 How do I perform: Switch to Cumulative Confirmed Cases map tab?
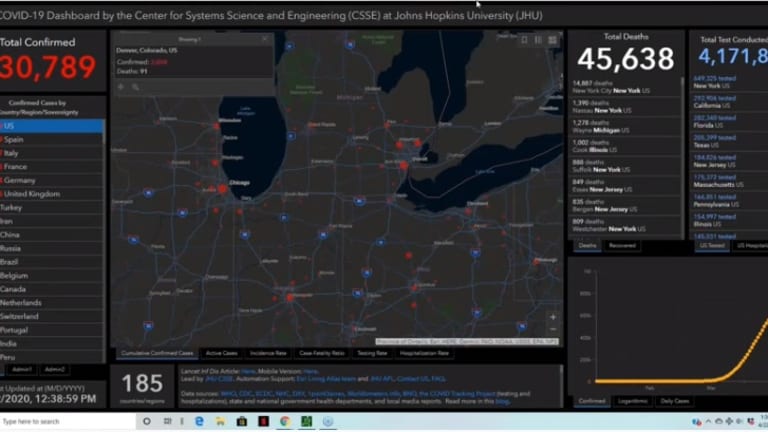click(157, 353)
